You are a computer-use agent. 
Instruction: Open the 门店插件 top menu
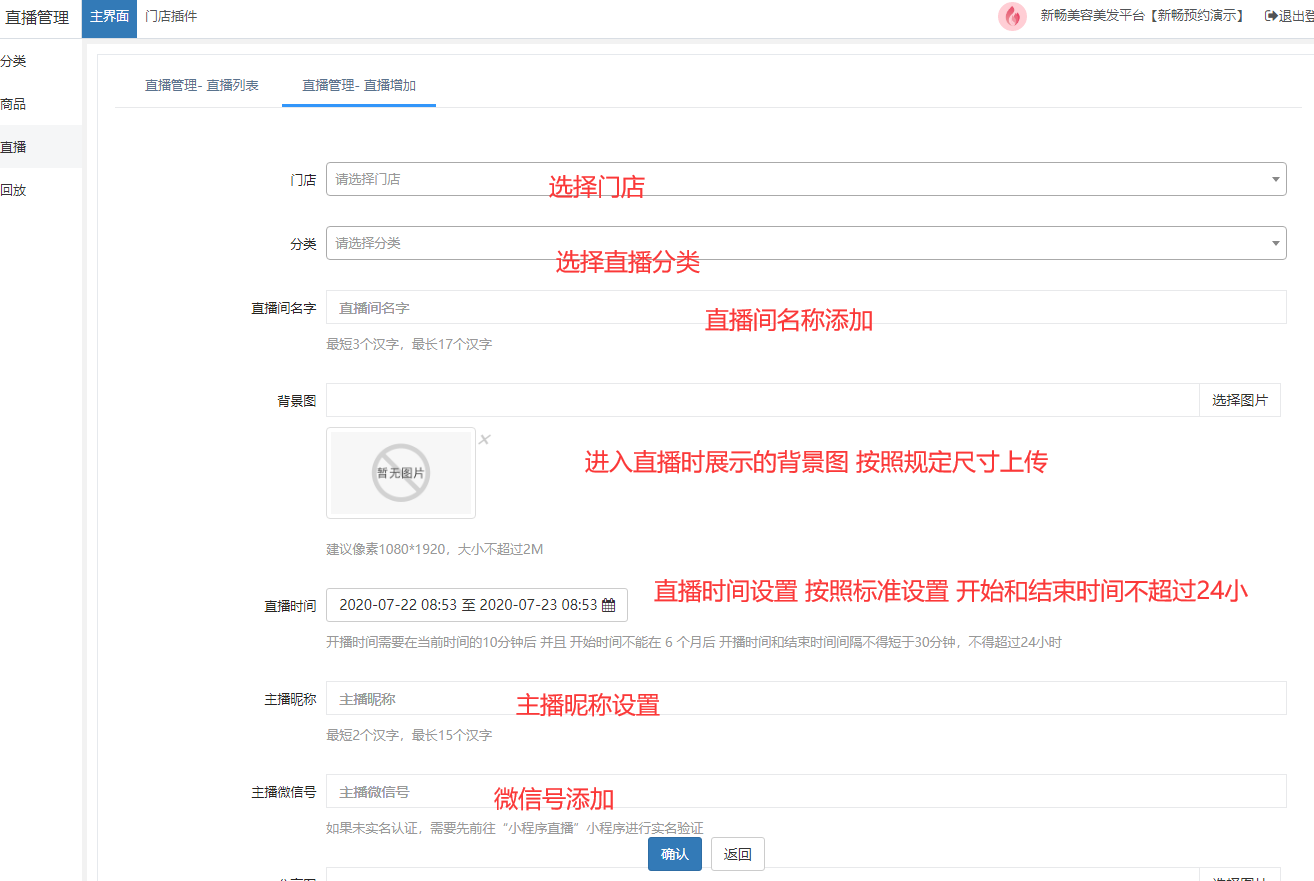[171, 17]
